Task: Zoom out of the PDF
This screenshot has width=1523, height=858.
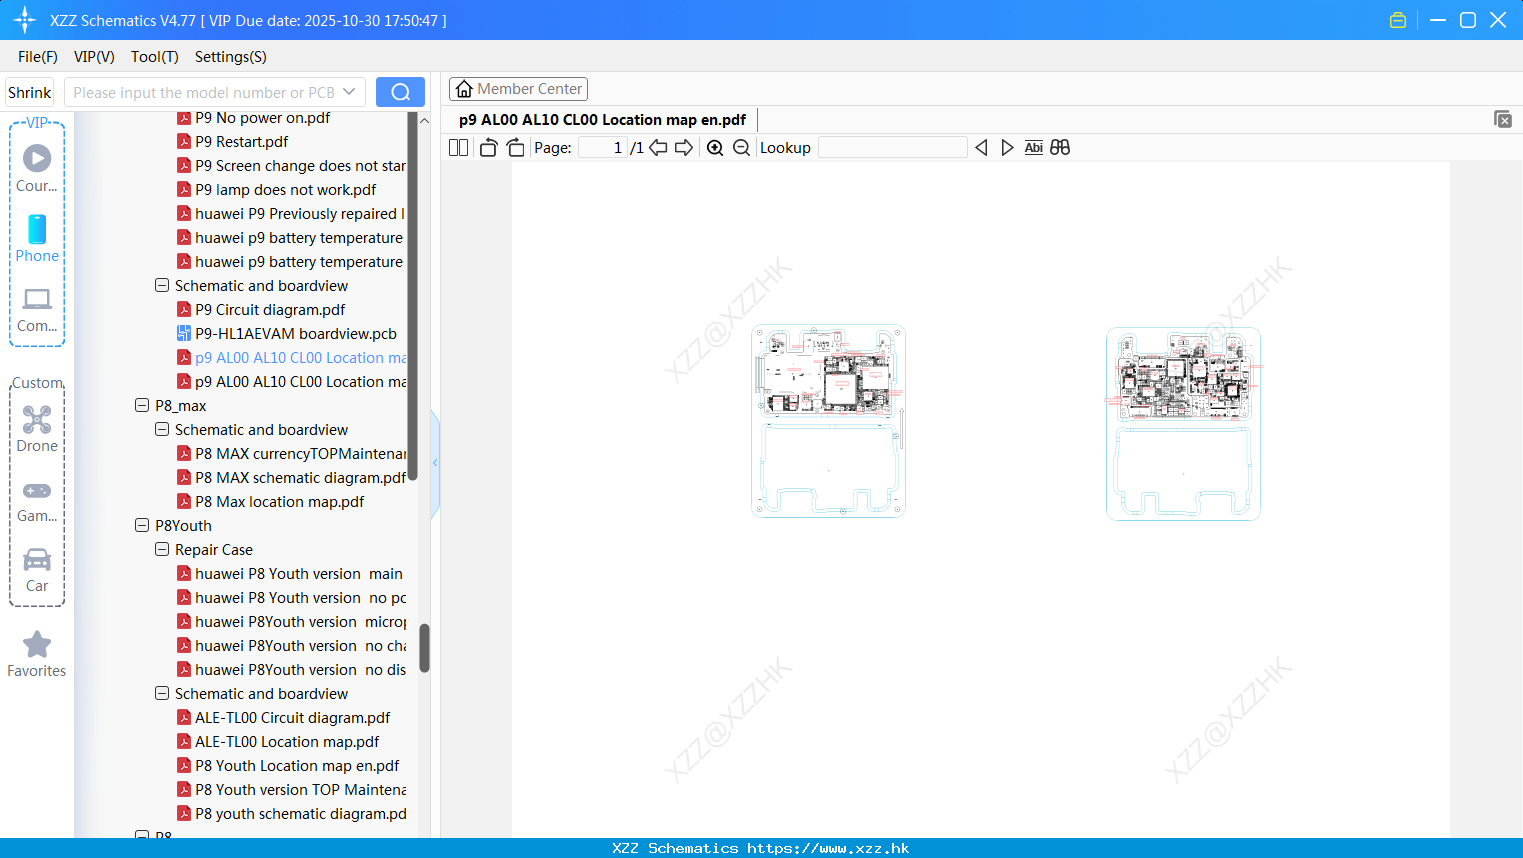Action: point(741,148)
